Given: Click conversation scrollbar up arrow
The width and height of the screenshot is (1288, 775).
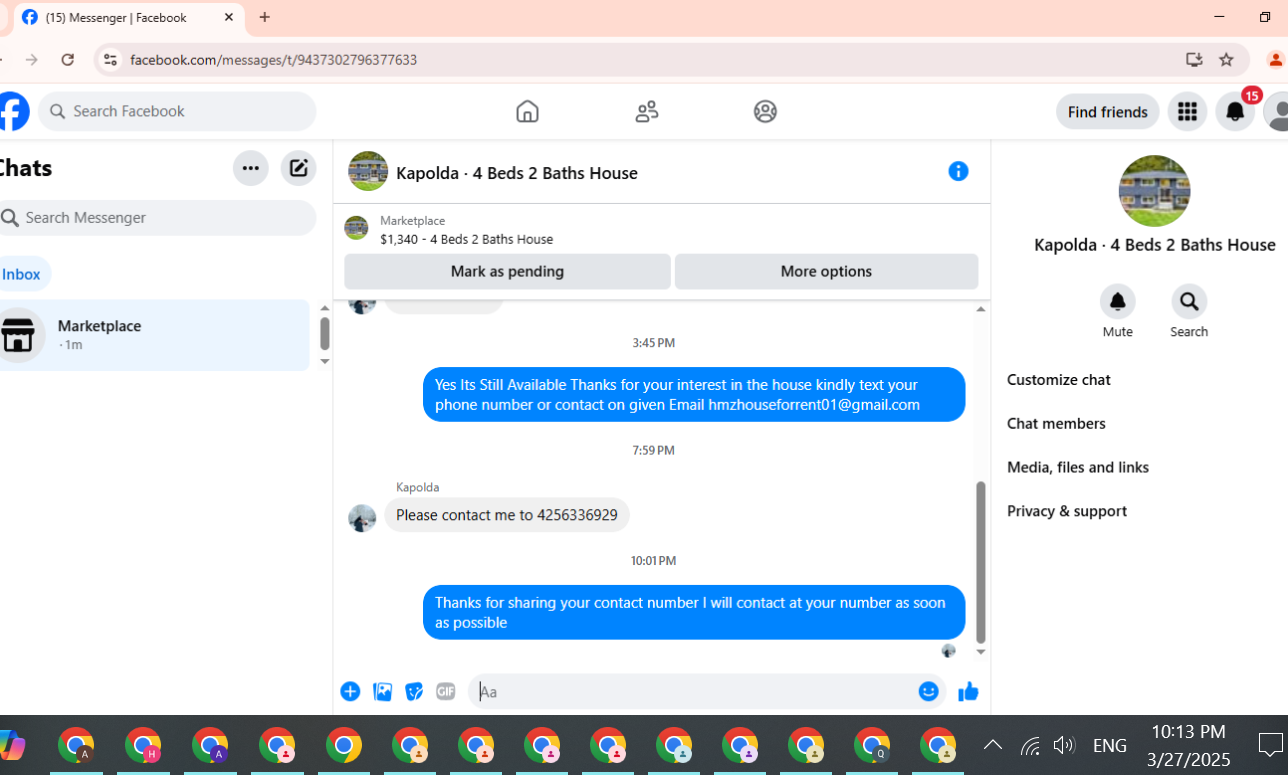Looking at the screenshot, I should tap(980, 309).
